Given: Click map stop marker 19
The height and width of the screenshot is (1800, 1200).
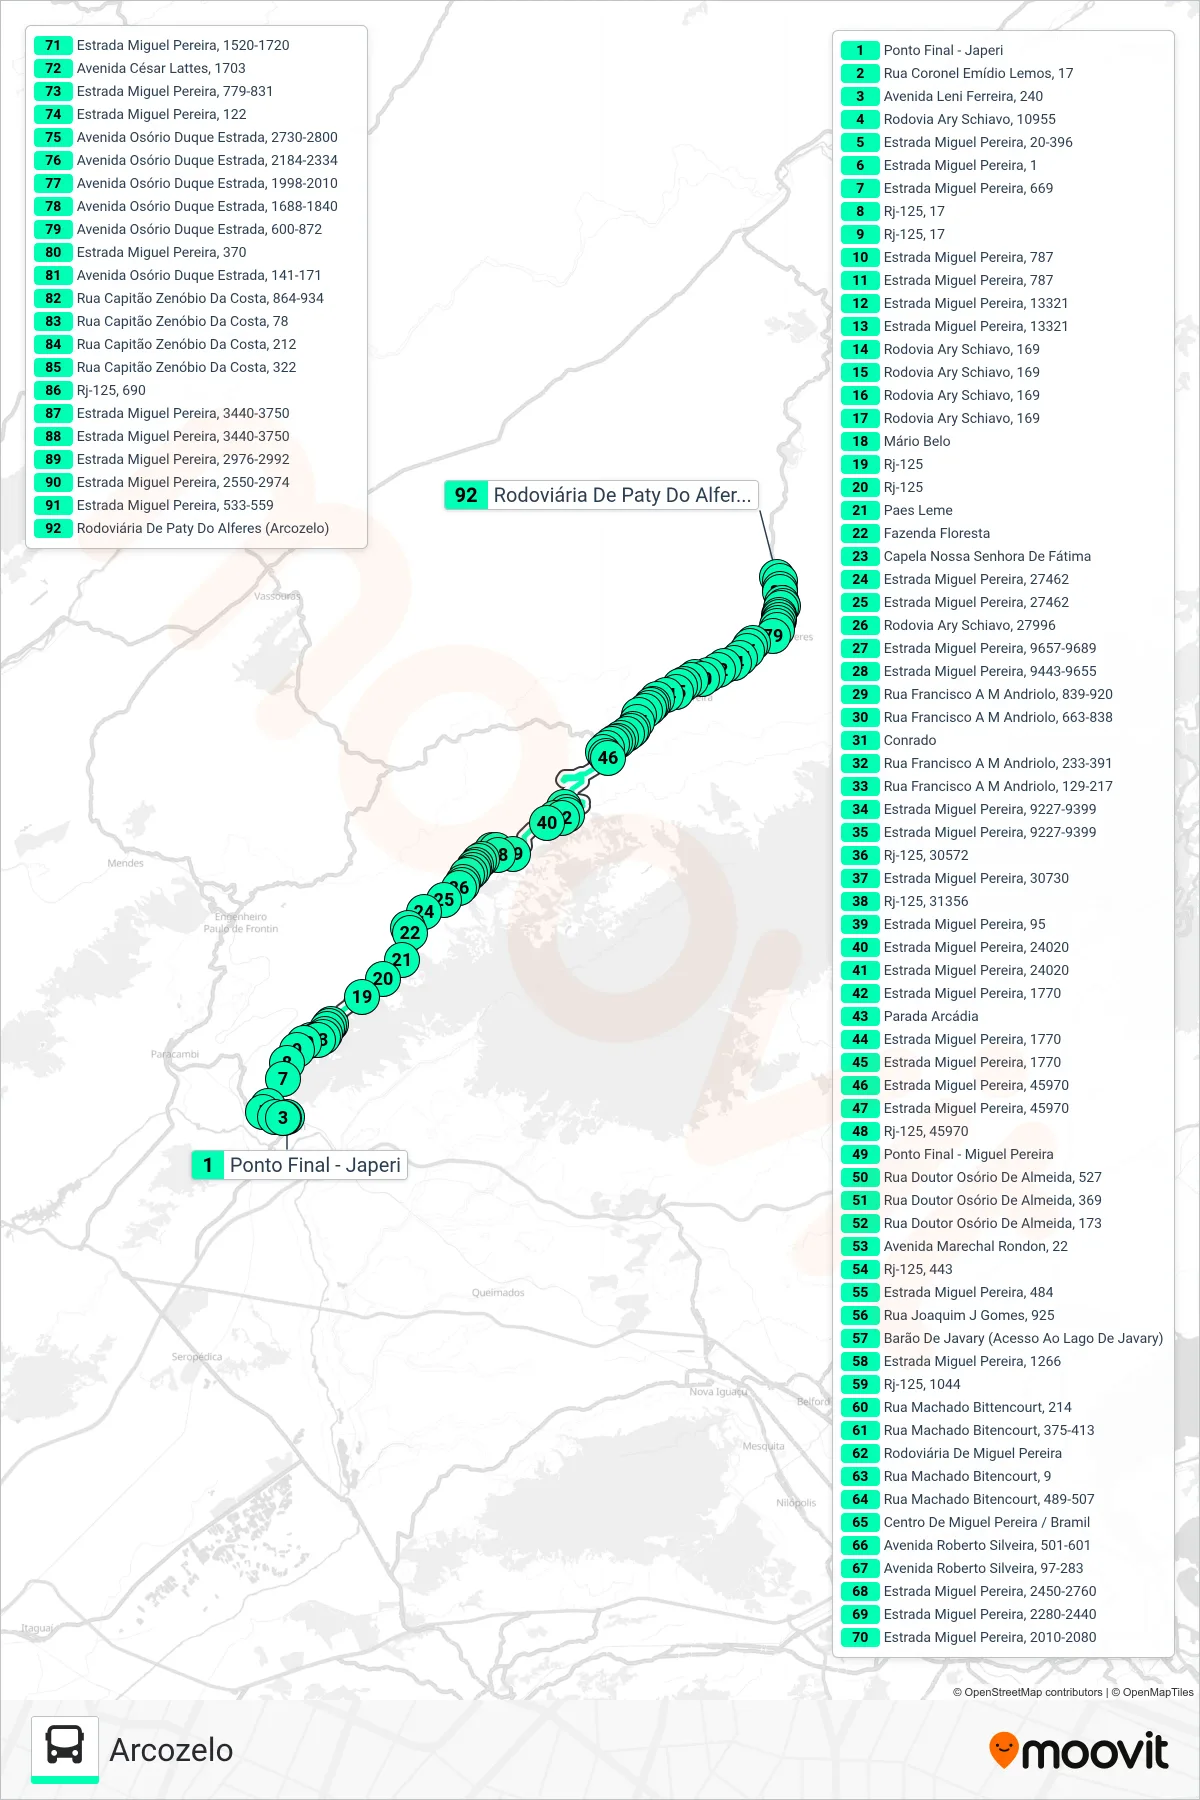Looking at the screenshot, I should click(x=362, y=996).
